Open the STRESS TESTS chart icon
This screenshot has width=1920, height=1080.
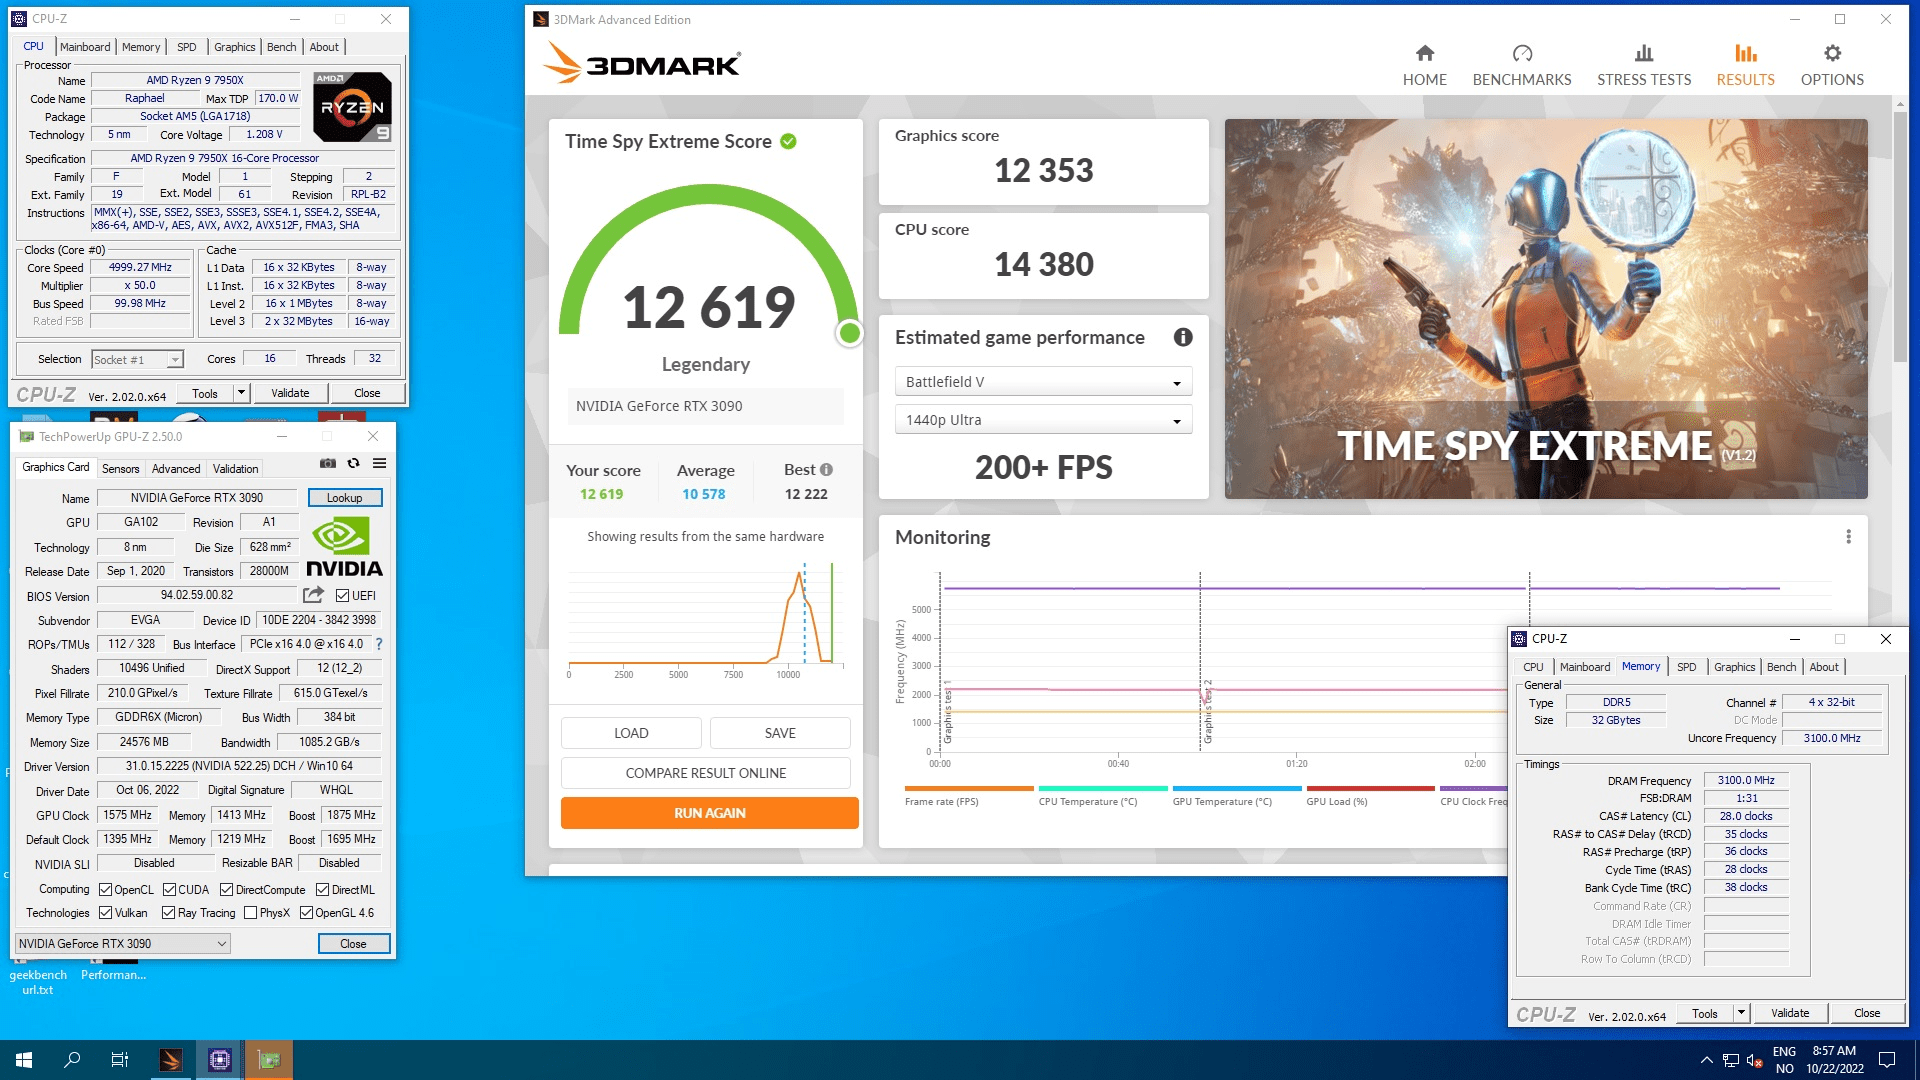point(1644,53)
